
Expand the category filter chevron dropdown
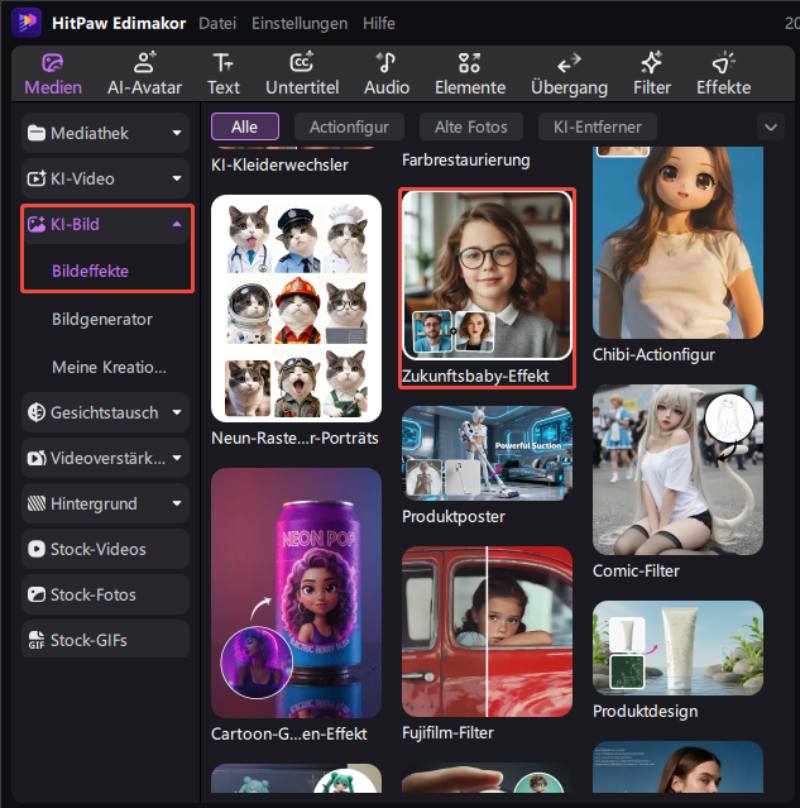coord(770,127)
